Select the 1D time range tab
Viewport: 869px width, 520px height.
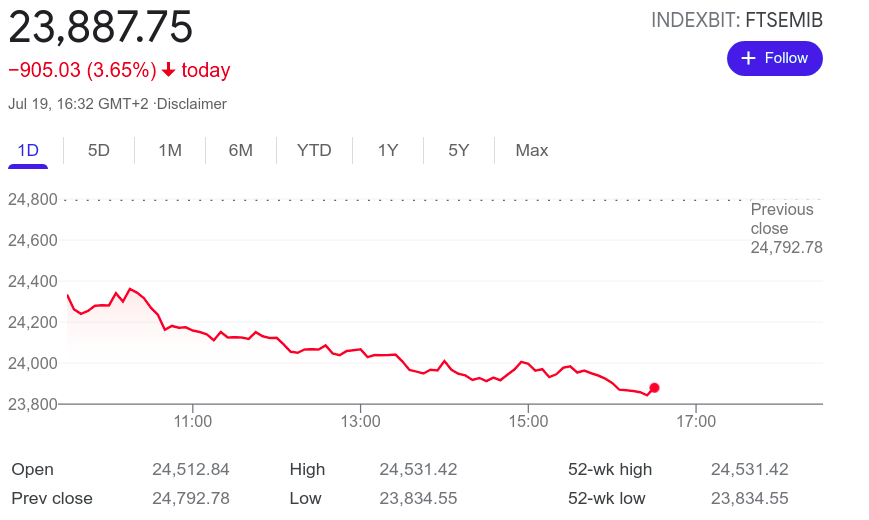(x=28, y=150)
